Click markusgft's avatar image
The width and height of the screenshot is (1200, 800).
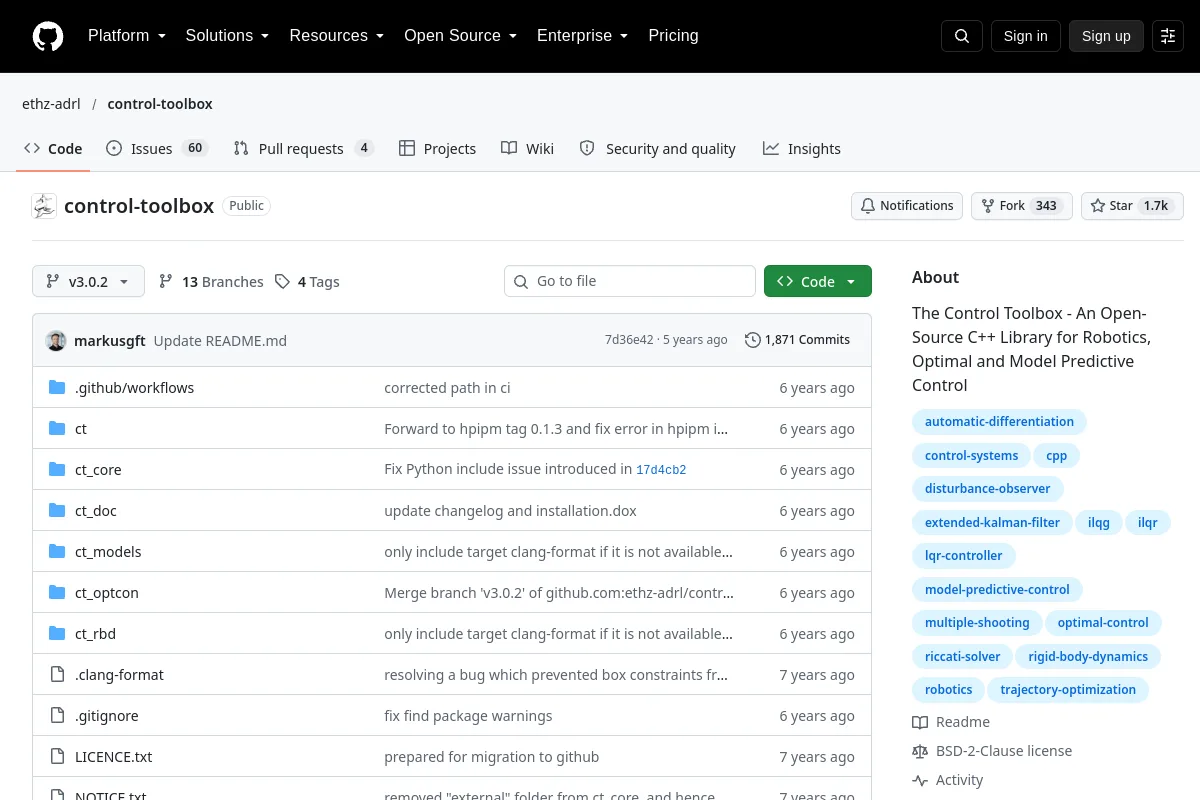pos(56,340)
